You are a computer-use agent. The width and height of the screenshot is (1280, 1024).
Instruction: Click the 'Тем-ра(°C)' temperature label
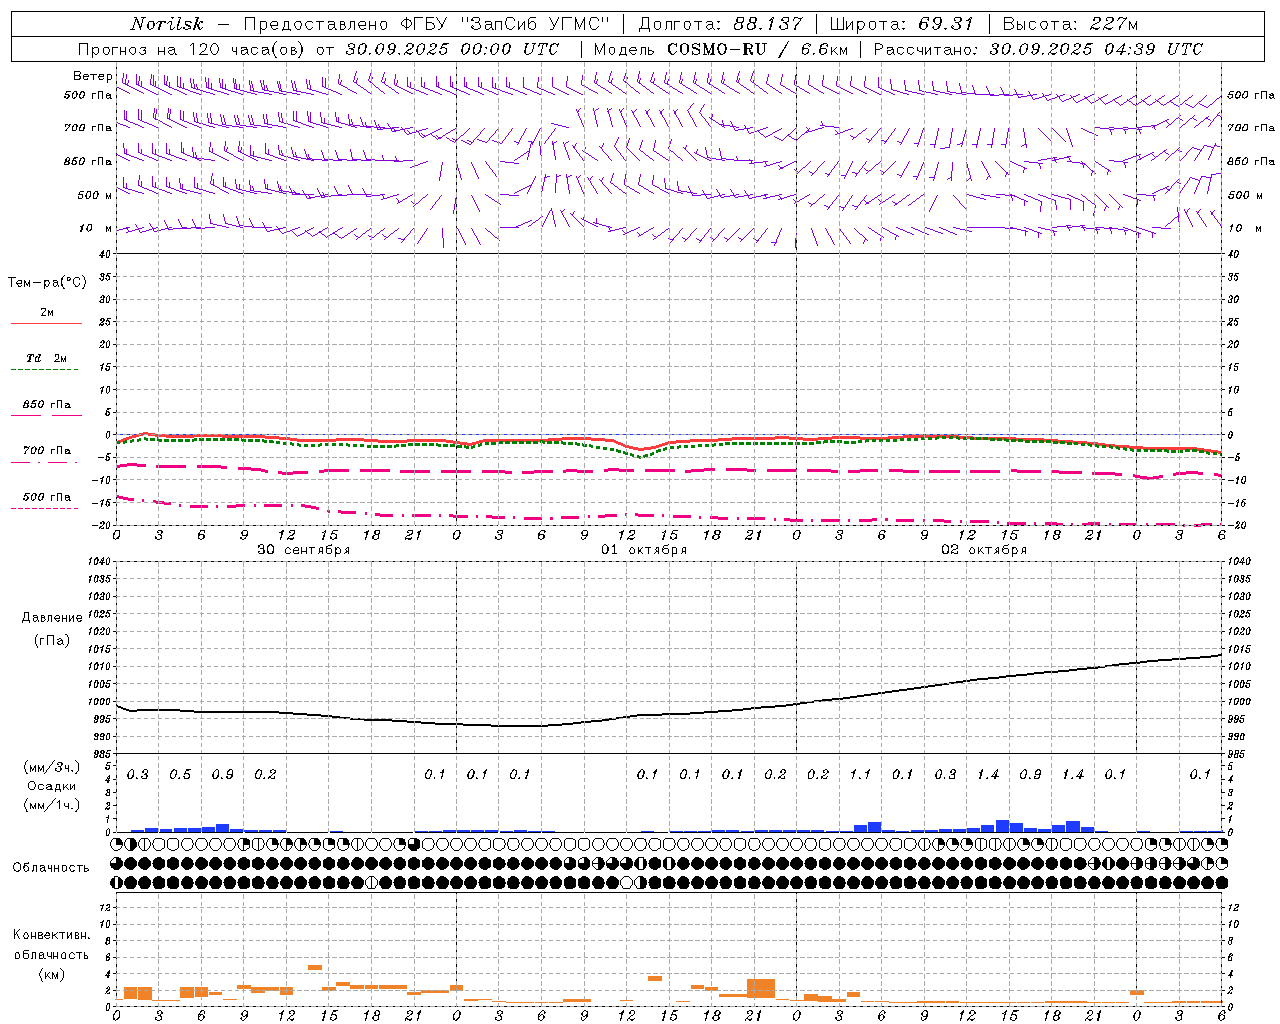(x=47, y=283)
